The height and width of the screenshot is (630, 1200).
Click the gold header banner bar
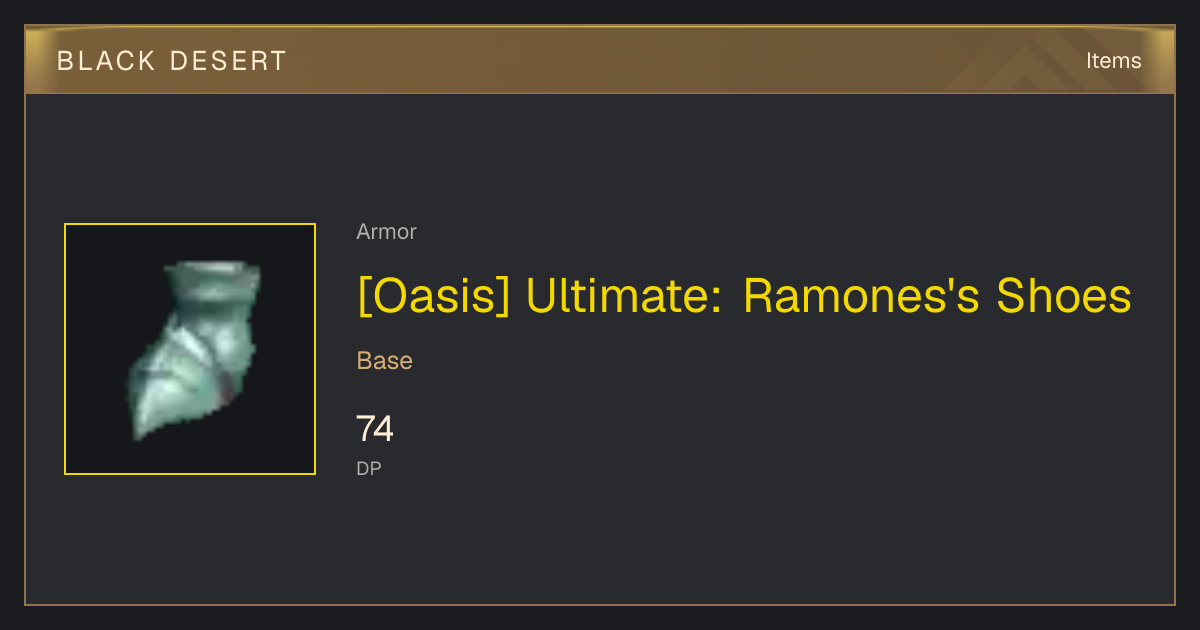coord(600,60)
